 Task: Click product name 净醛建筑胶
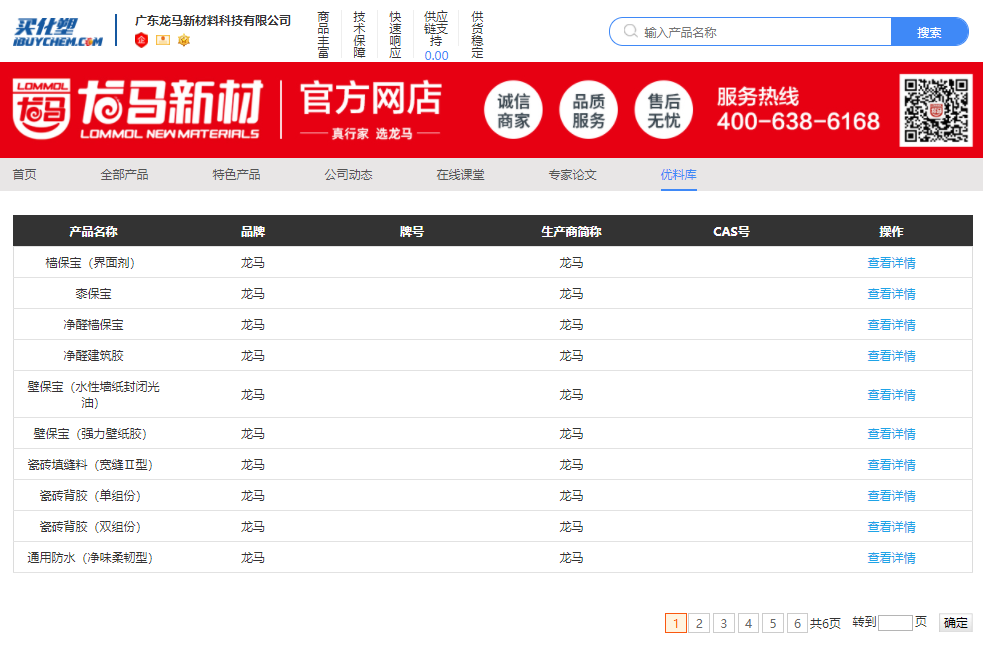pos(93,356)
